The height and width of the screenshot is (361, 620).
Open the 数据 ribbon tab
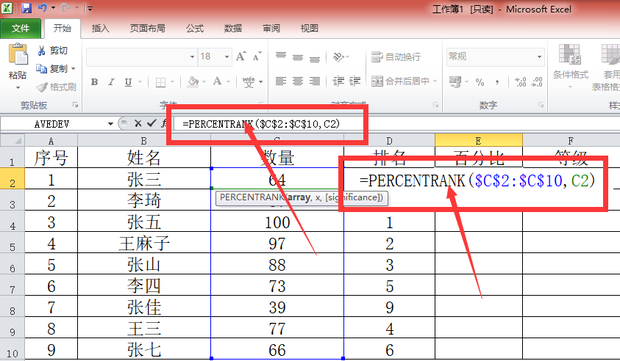coord(233,28)
